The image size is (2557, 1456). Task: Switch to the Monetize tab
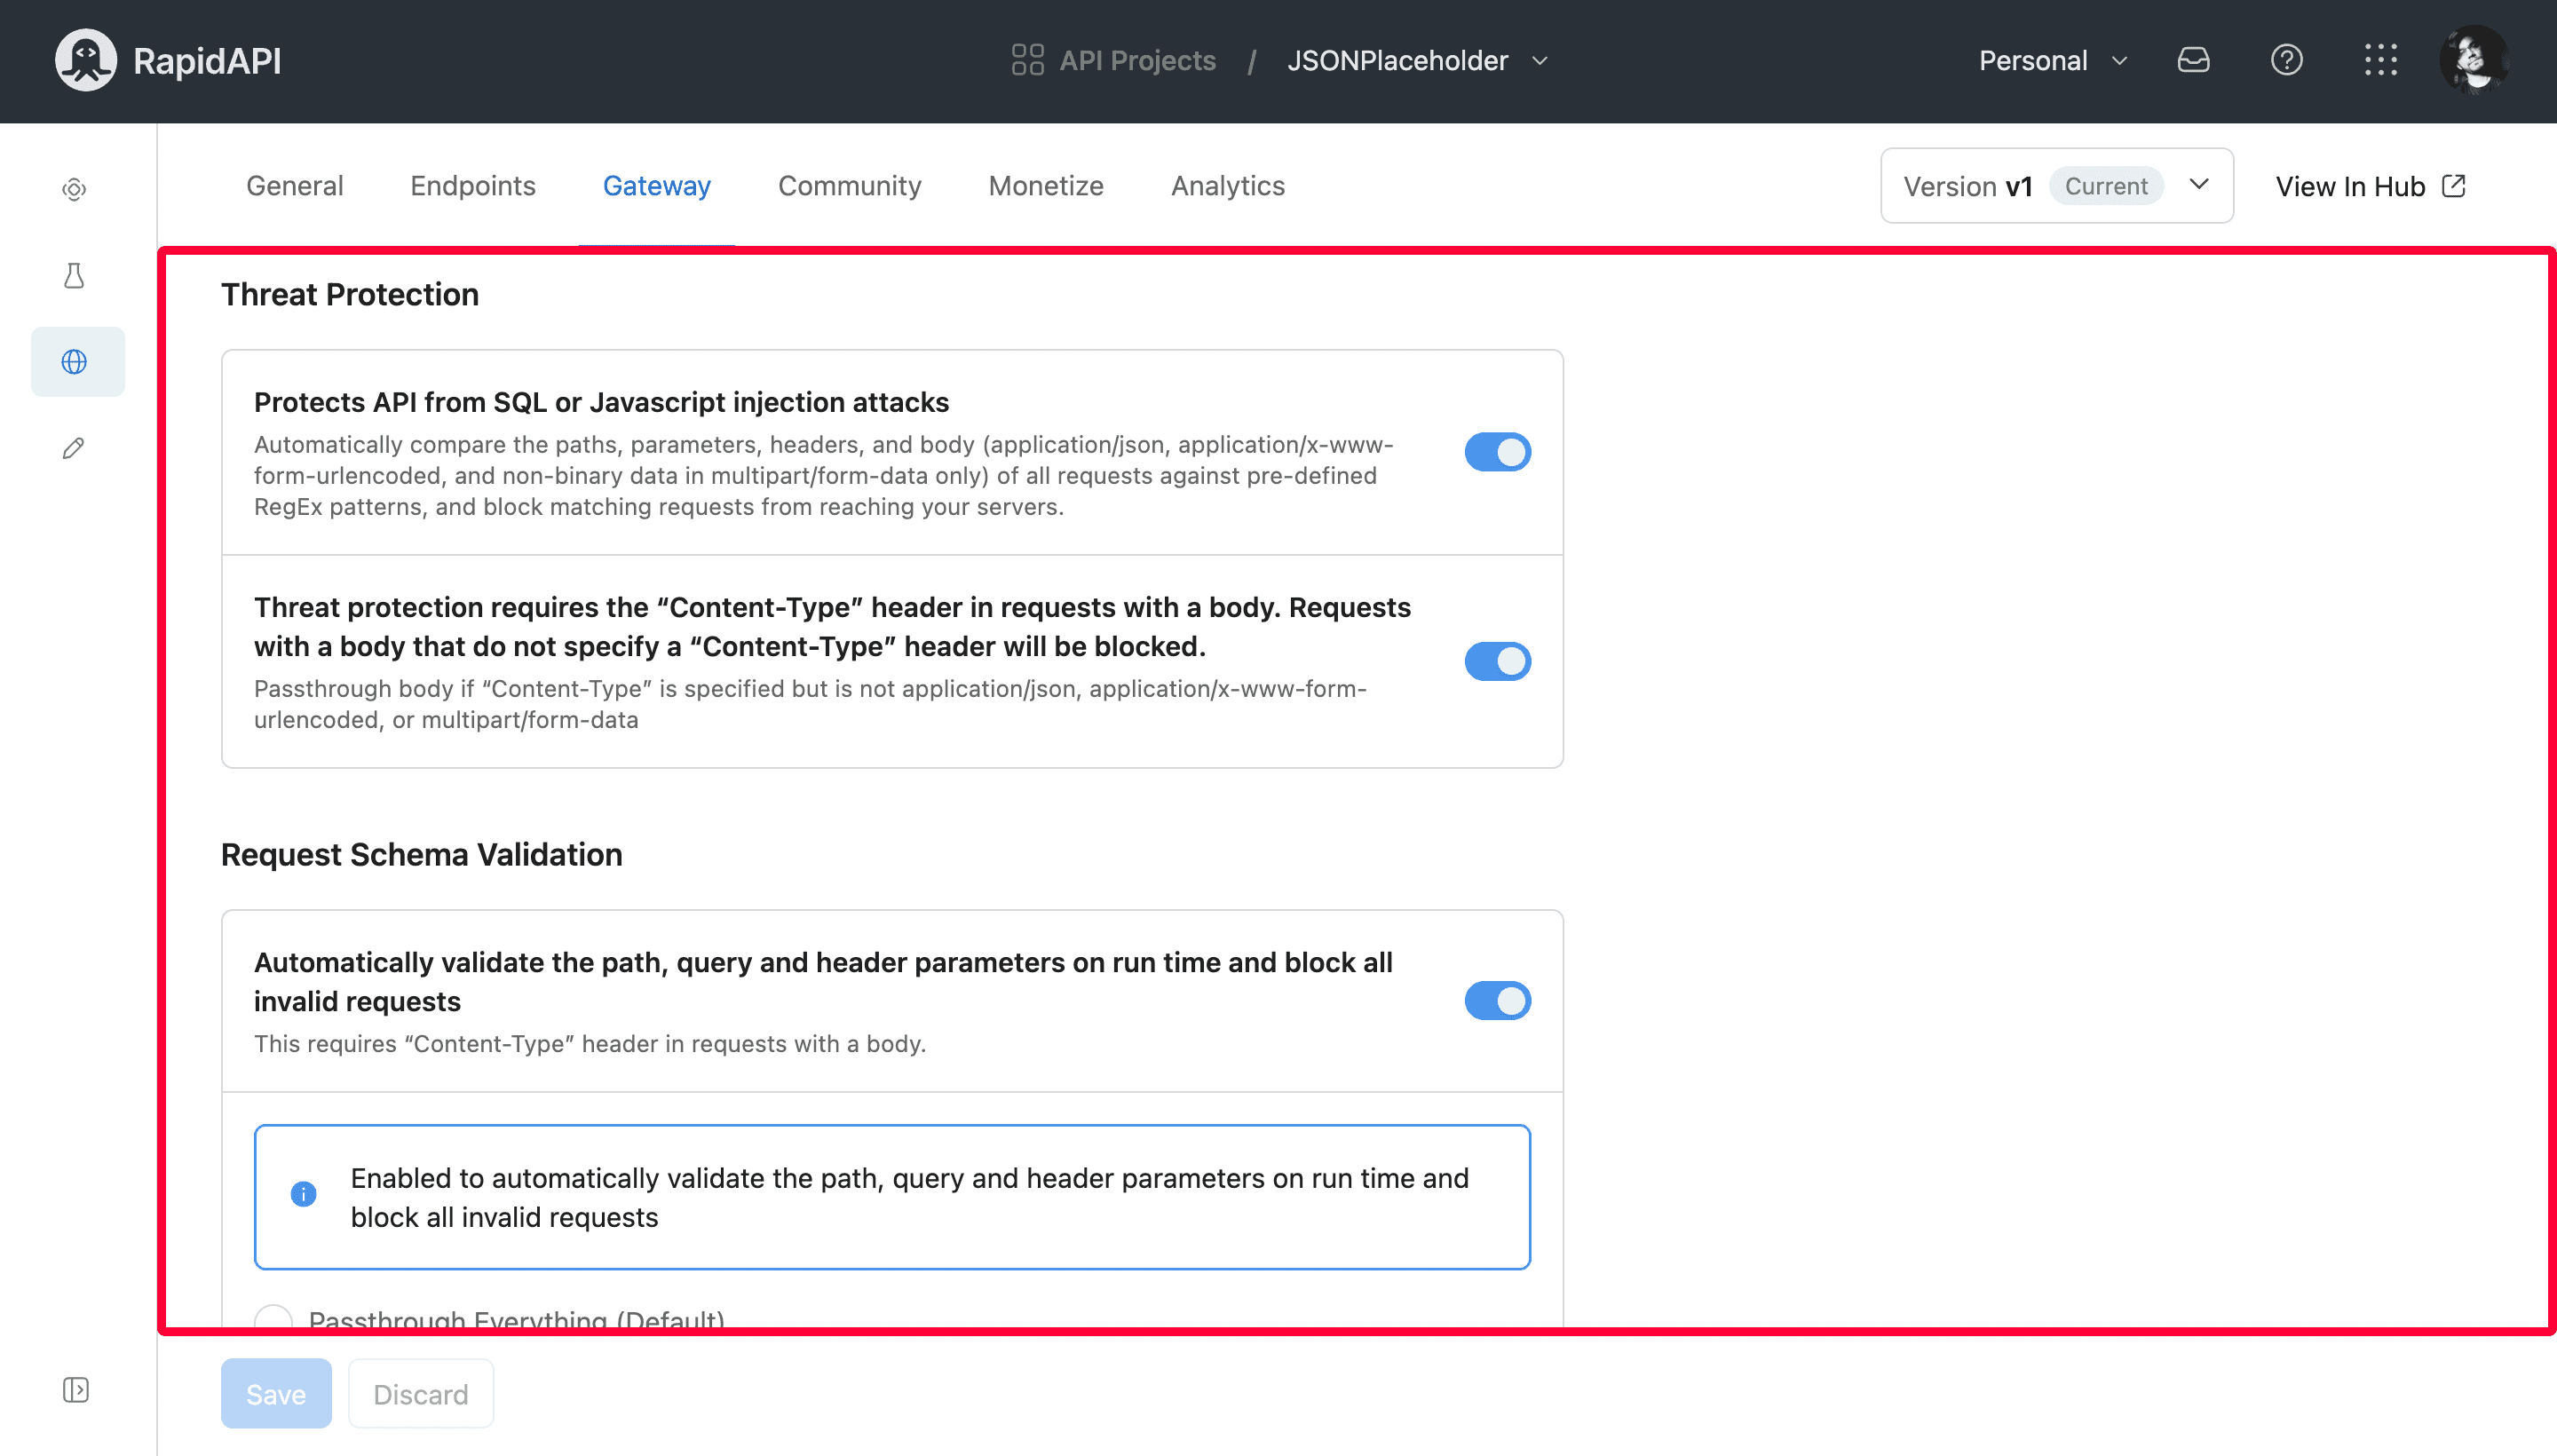tap(1047, 185)
